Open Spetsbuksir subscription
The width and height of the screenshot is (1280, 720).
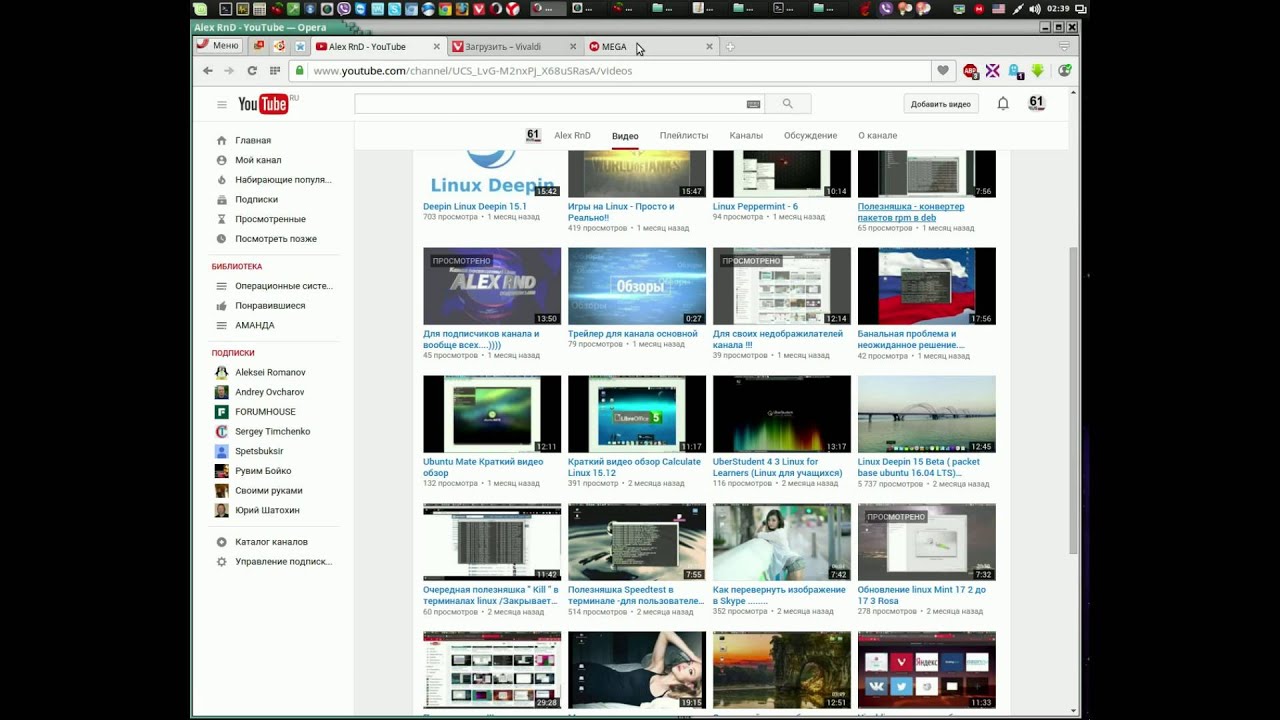[259, 451]
